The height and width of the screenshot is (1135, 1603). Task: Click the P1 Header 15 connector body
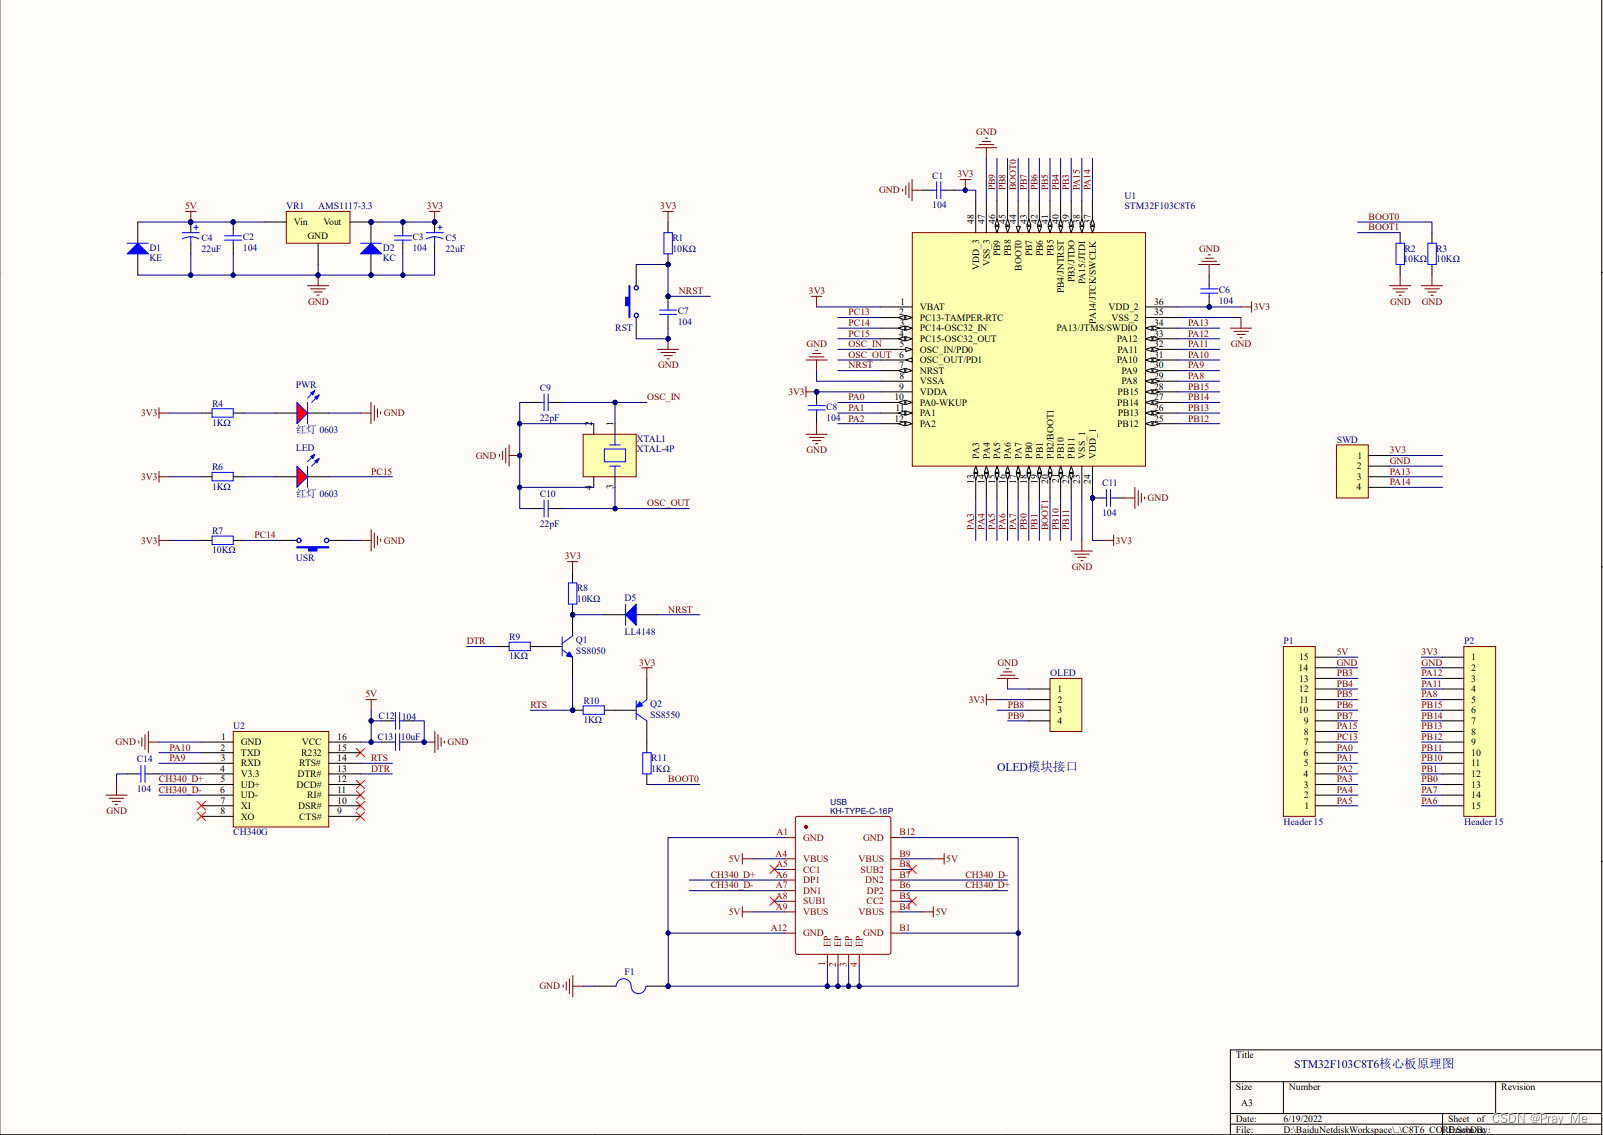coord(1299,731)
